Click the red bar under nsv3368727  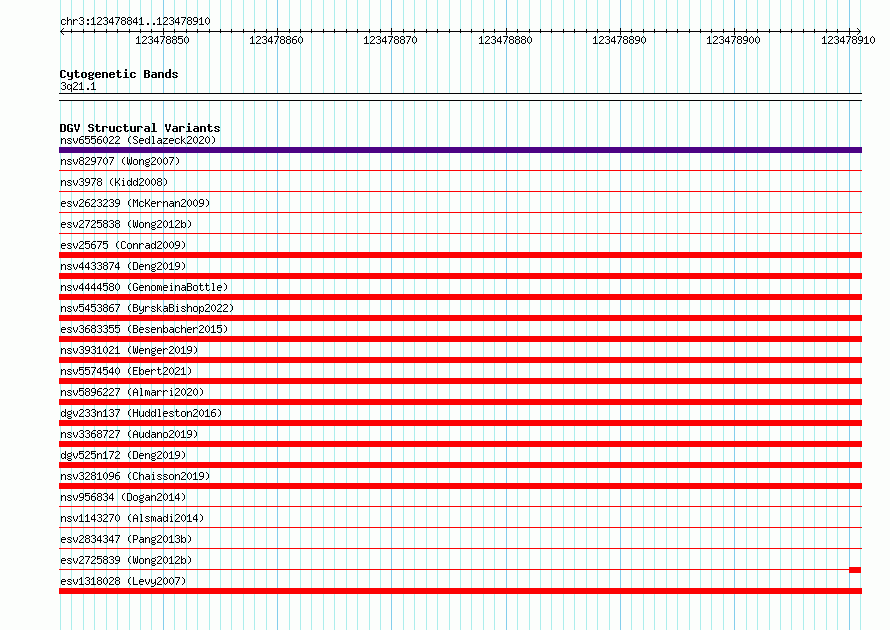pyautogui.click(x=460, y=444)
